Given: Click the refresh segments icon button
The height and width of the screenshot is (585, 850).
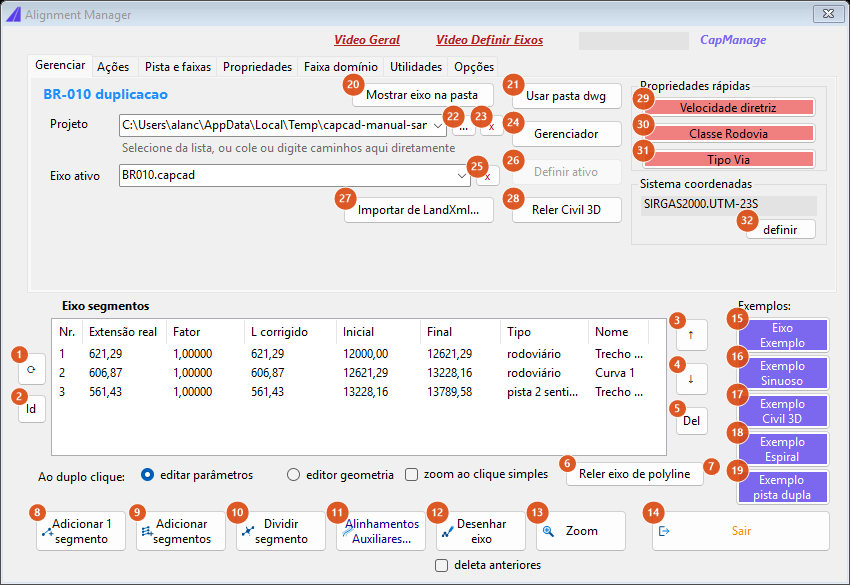Looking at the screenshot, I should (x=31, y=369).
